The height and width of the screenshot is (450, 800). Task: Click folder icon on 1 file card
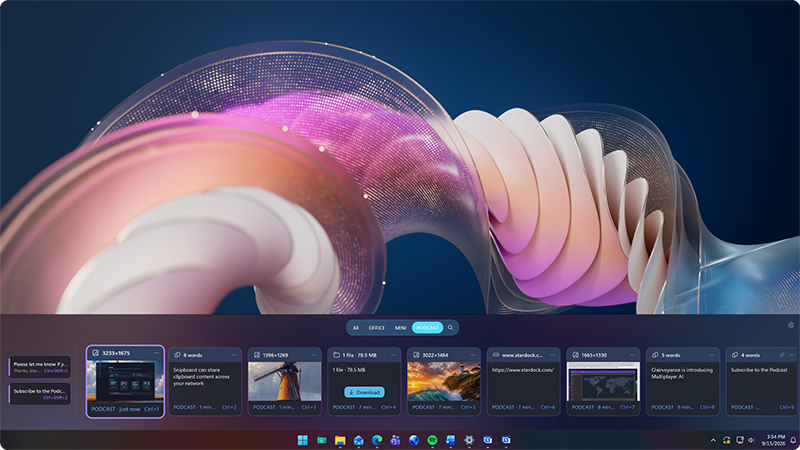pyautogui.click(x=336, y=355)
